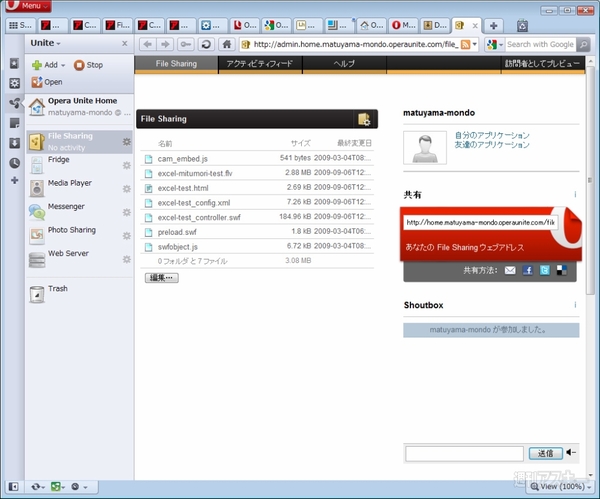
Task: Go forward to next page
Action: point(165,44)
